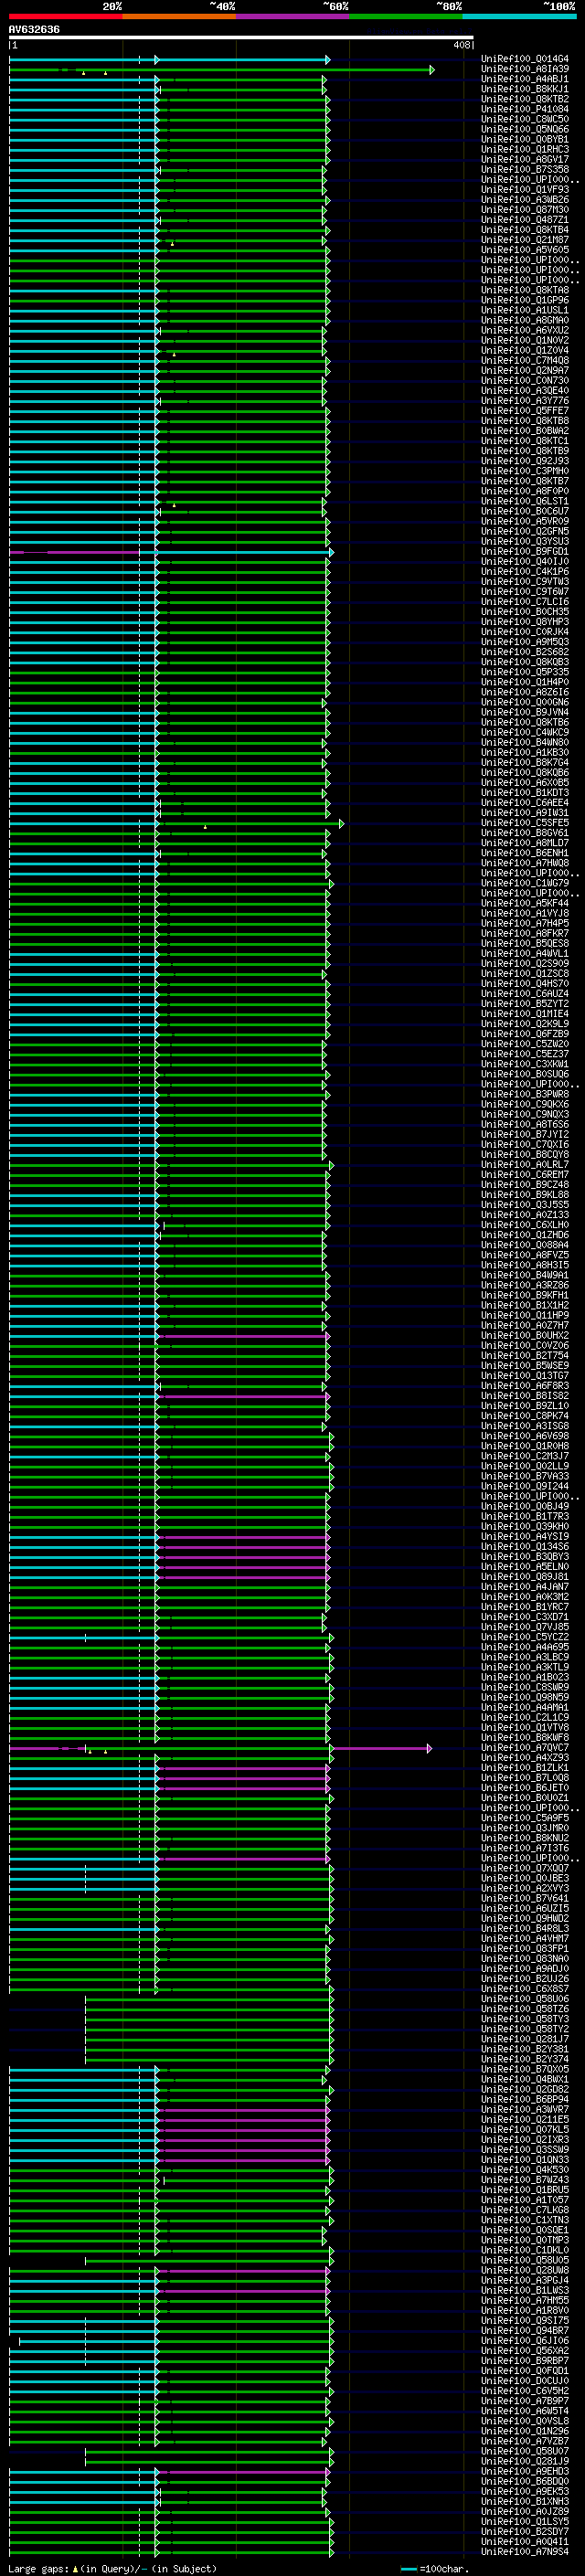Click the purple ~60% identity legend bar
This screenshot has height=2576, width=585.
[x=292, y=16]
